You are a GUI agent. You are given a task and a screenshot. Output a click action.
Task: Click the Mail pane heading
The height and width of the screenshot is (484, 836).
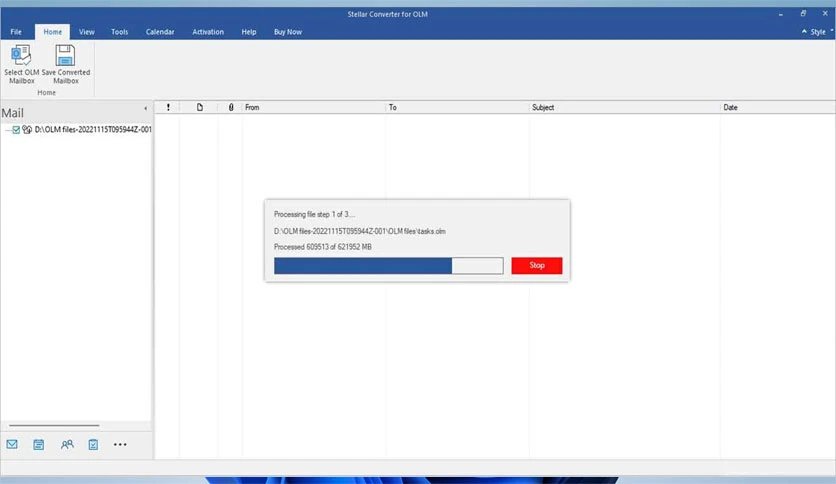pyautogui.click(x=12, y=113)
